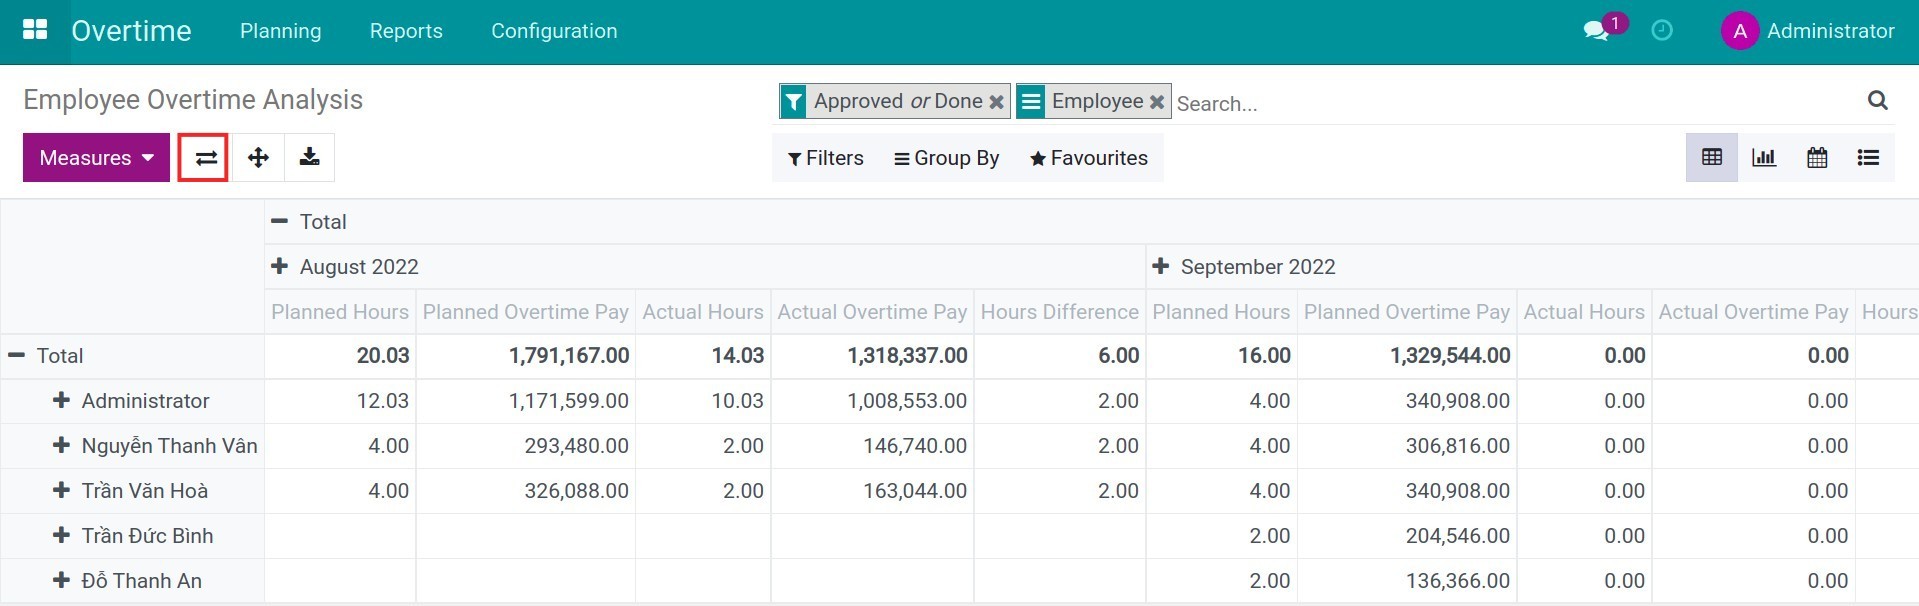Download the pivot as spreadsheet
The height and width of the screenshot is (606, 1919).
(x=310, y=158)
